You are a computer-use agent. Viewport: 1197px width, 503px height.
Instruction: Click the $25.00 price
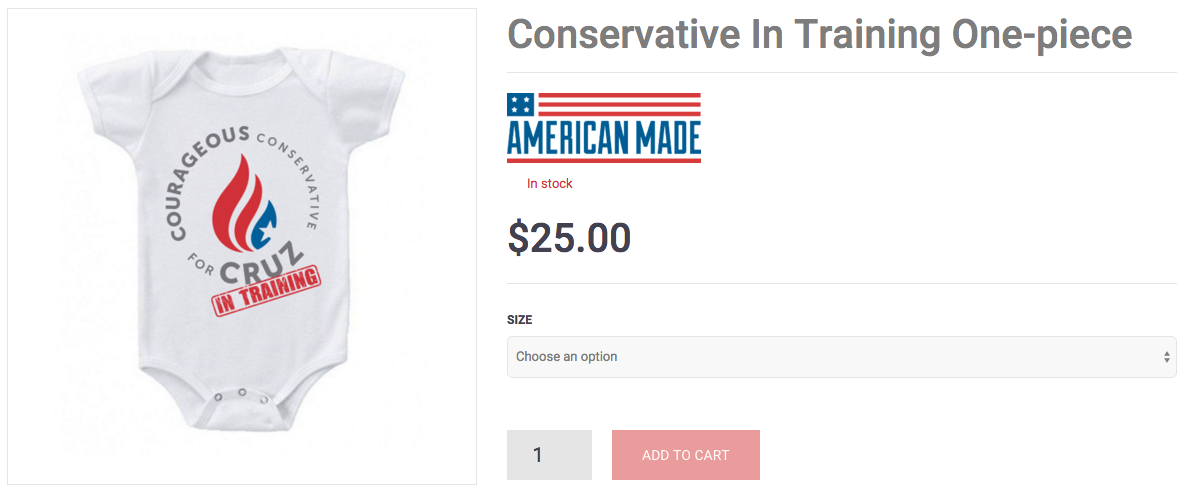[x=569, y=237]
